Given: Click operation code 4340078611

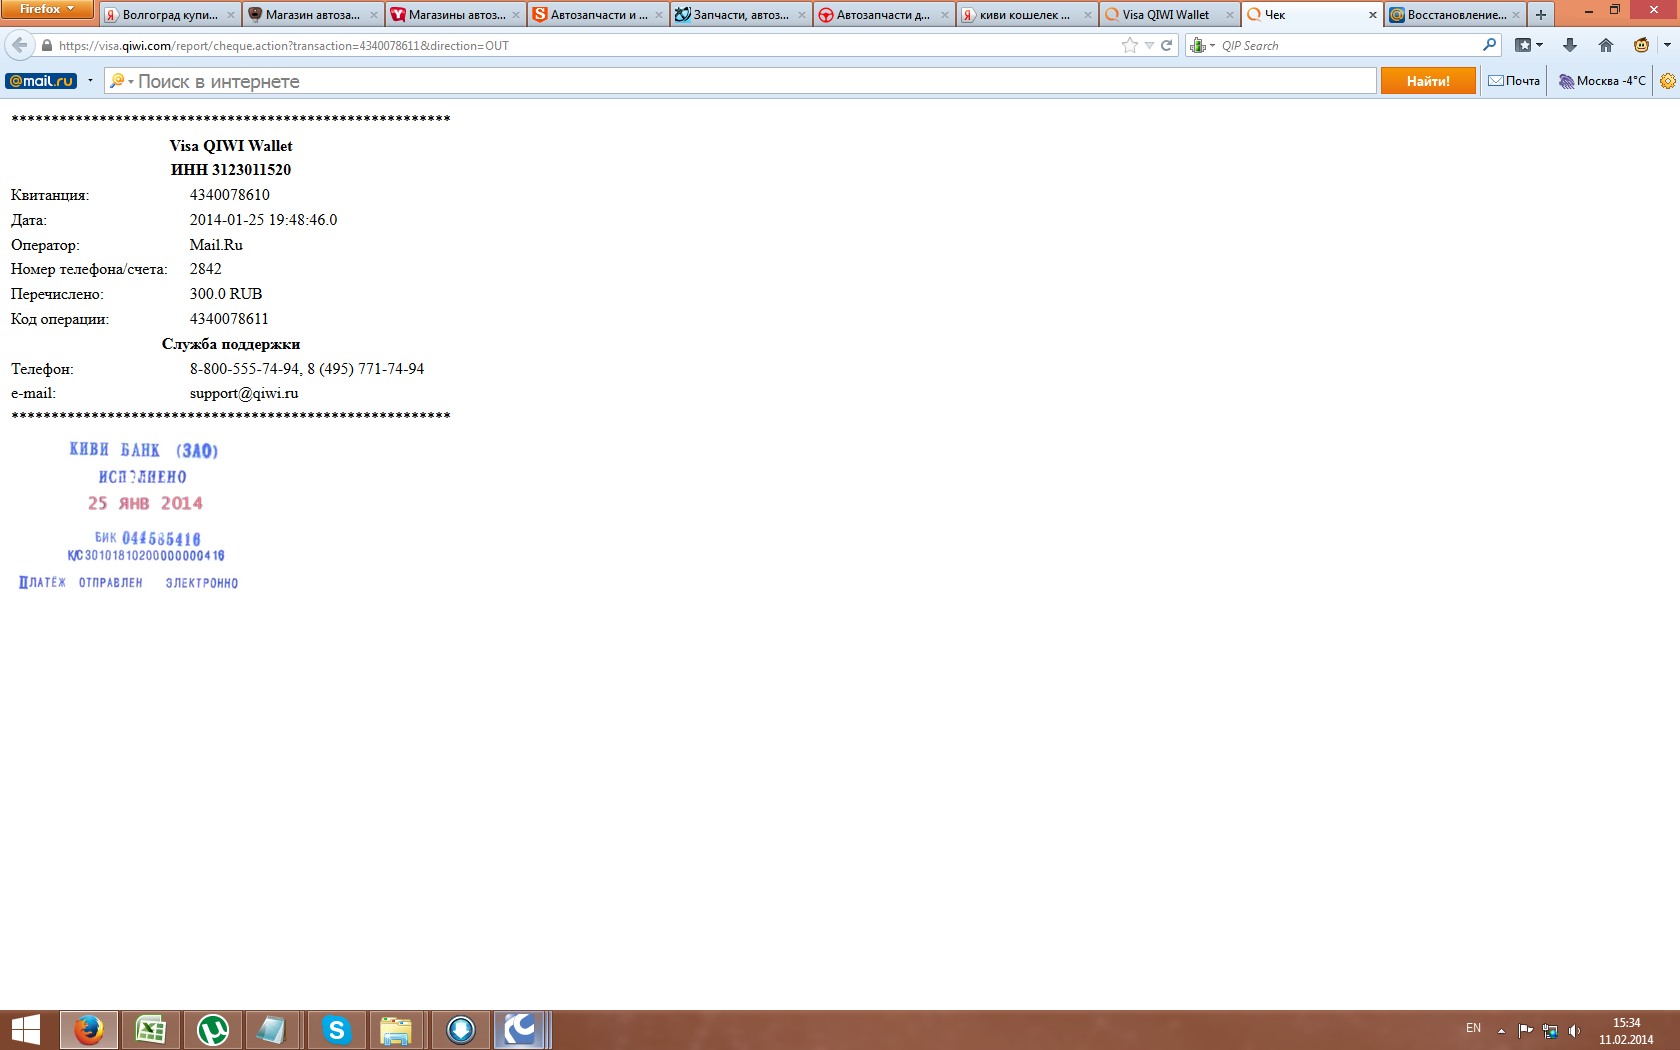Looking at the screenshot, I should coord(229,319).
